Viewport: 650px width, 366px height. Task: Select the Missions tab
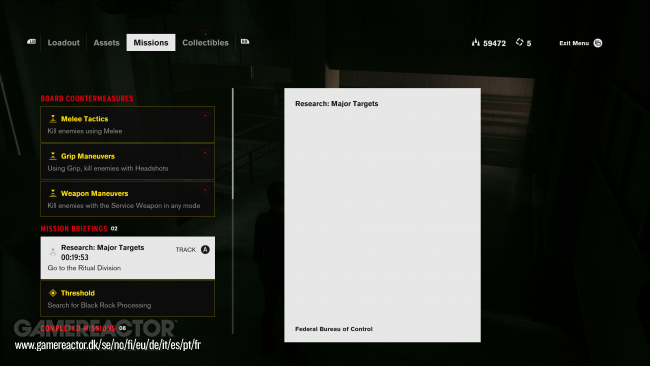tap(151, 43)
